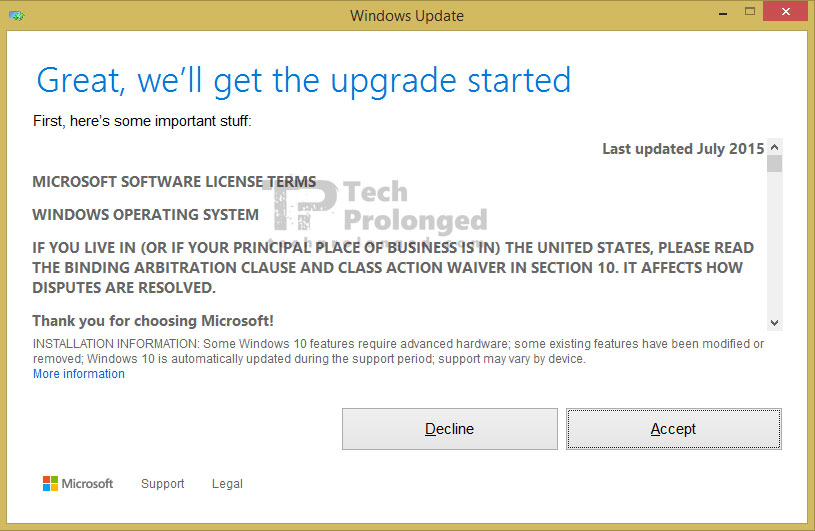This screenshot has width=815, height=531.
Task: Click the Microsoft Software License Terms heading
Action: [x=174, y=181]
